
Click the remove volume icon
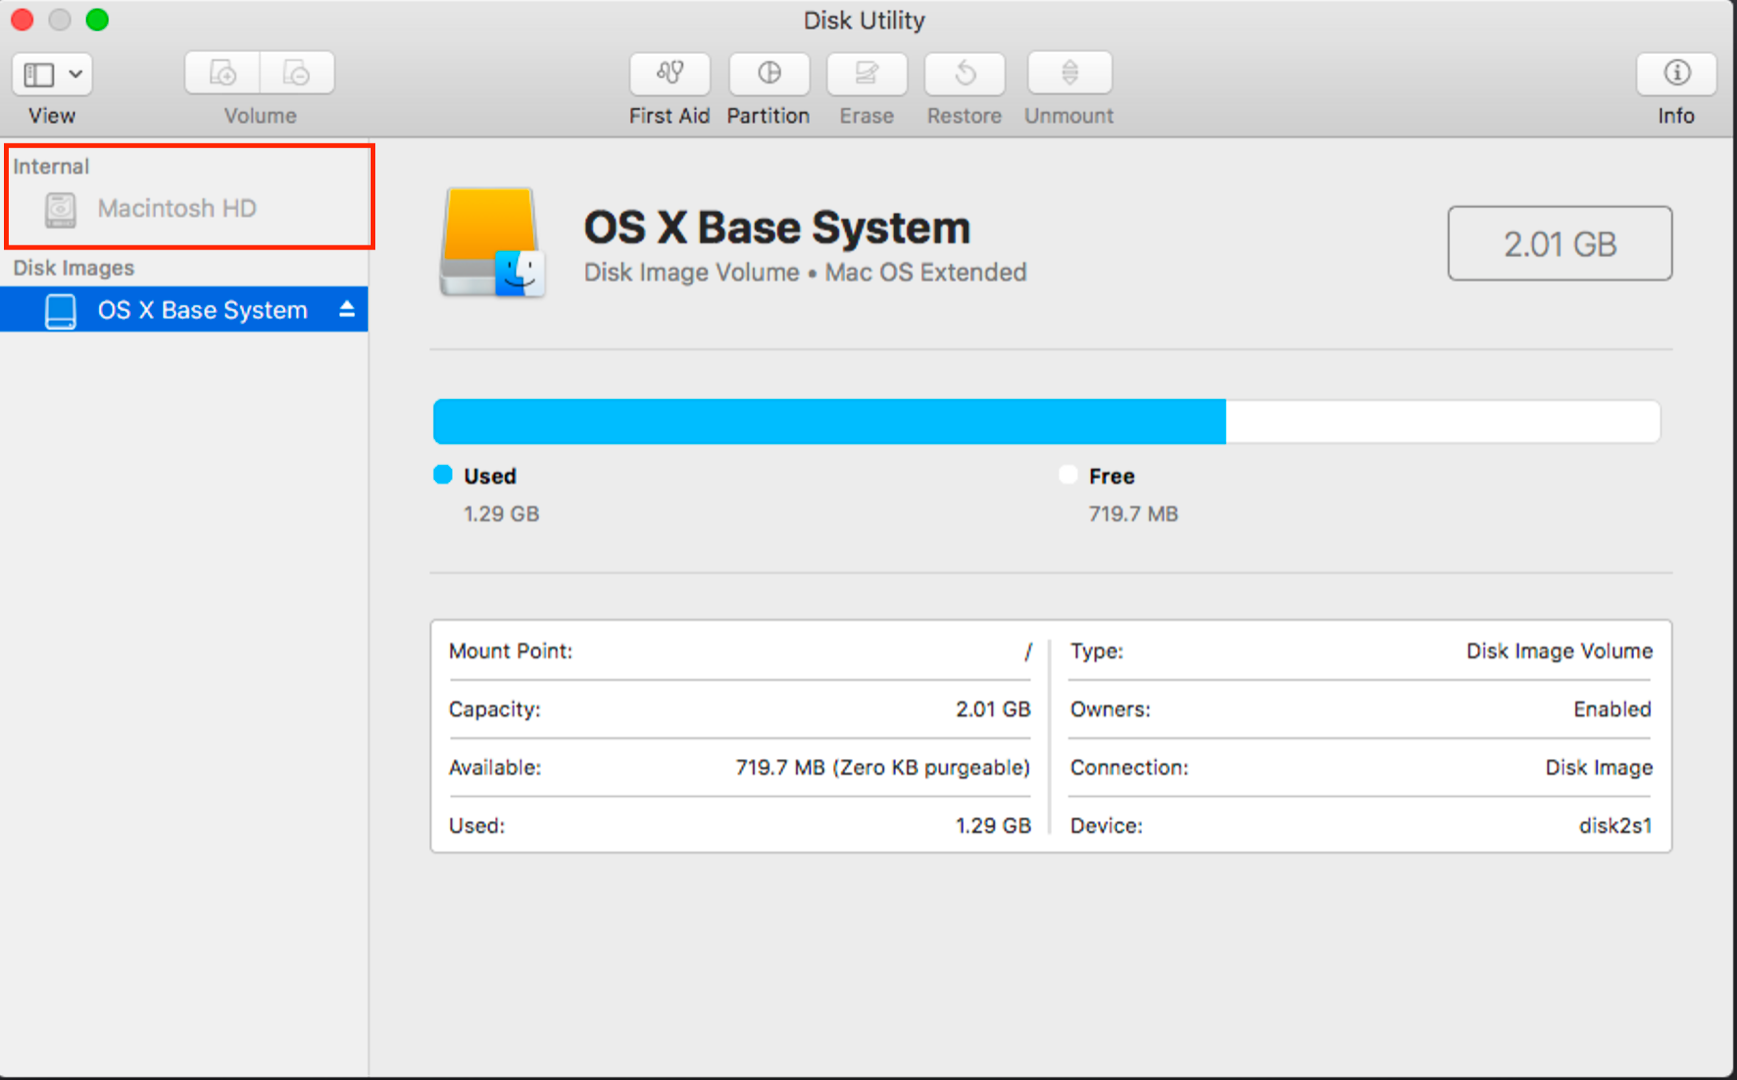click(x=297, y=74)
